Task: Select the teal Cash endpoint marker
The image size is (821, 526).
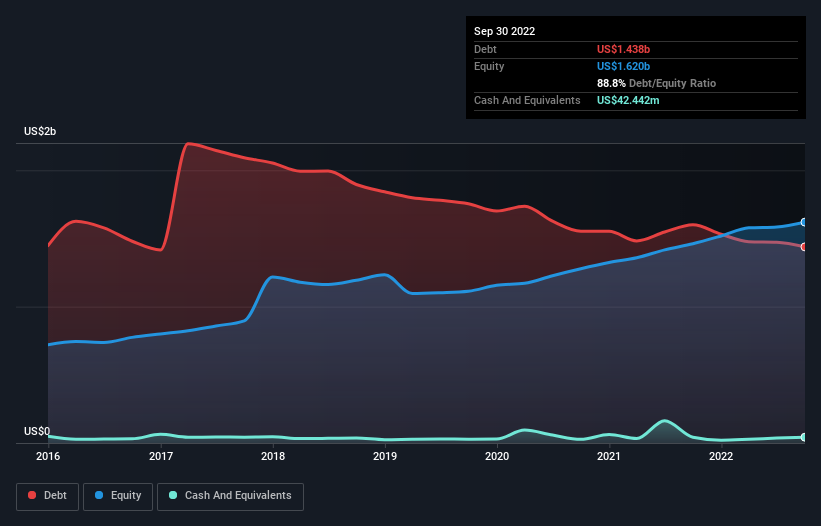Action: pyautogui.click(x=804, y=437)
